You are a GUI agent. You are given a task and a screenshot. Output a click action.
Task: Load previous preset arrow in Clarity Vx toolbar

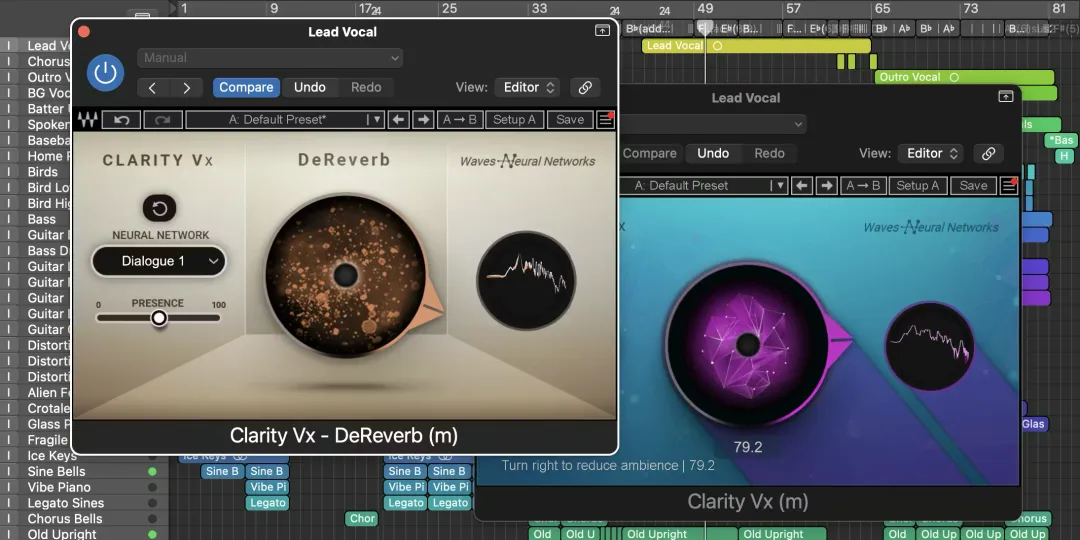pyautogui.click(x=801, y=186)
